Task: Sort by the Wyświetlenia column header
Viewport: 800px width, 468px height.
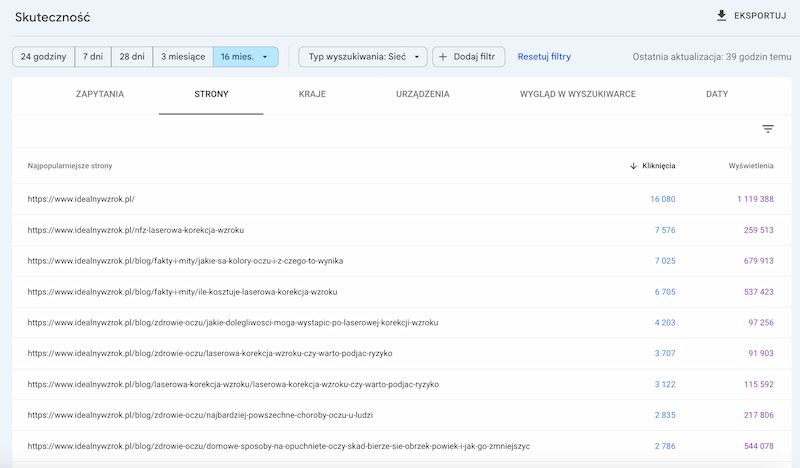Action: point(751,166)
